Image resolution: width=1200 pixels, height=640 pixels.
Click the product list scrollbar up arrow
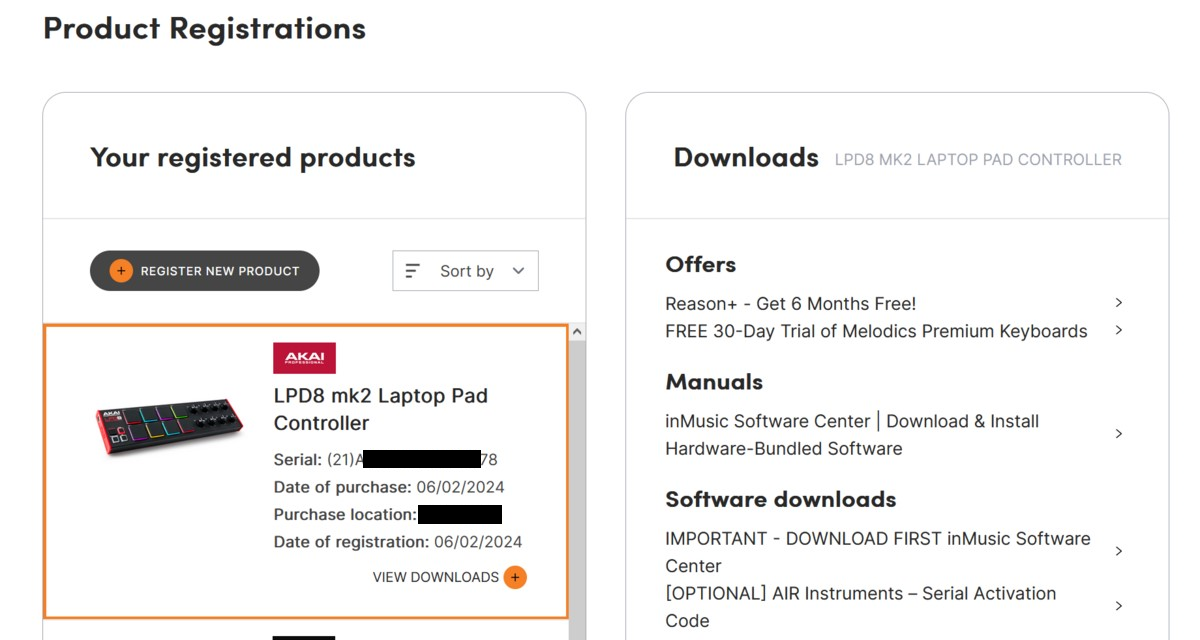click(577, 332)
